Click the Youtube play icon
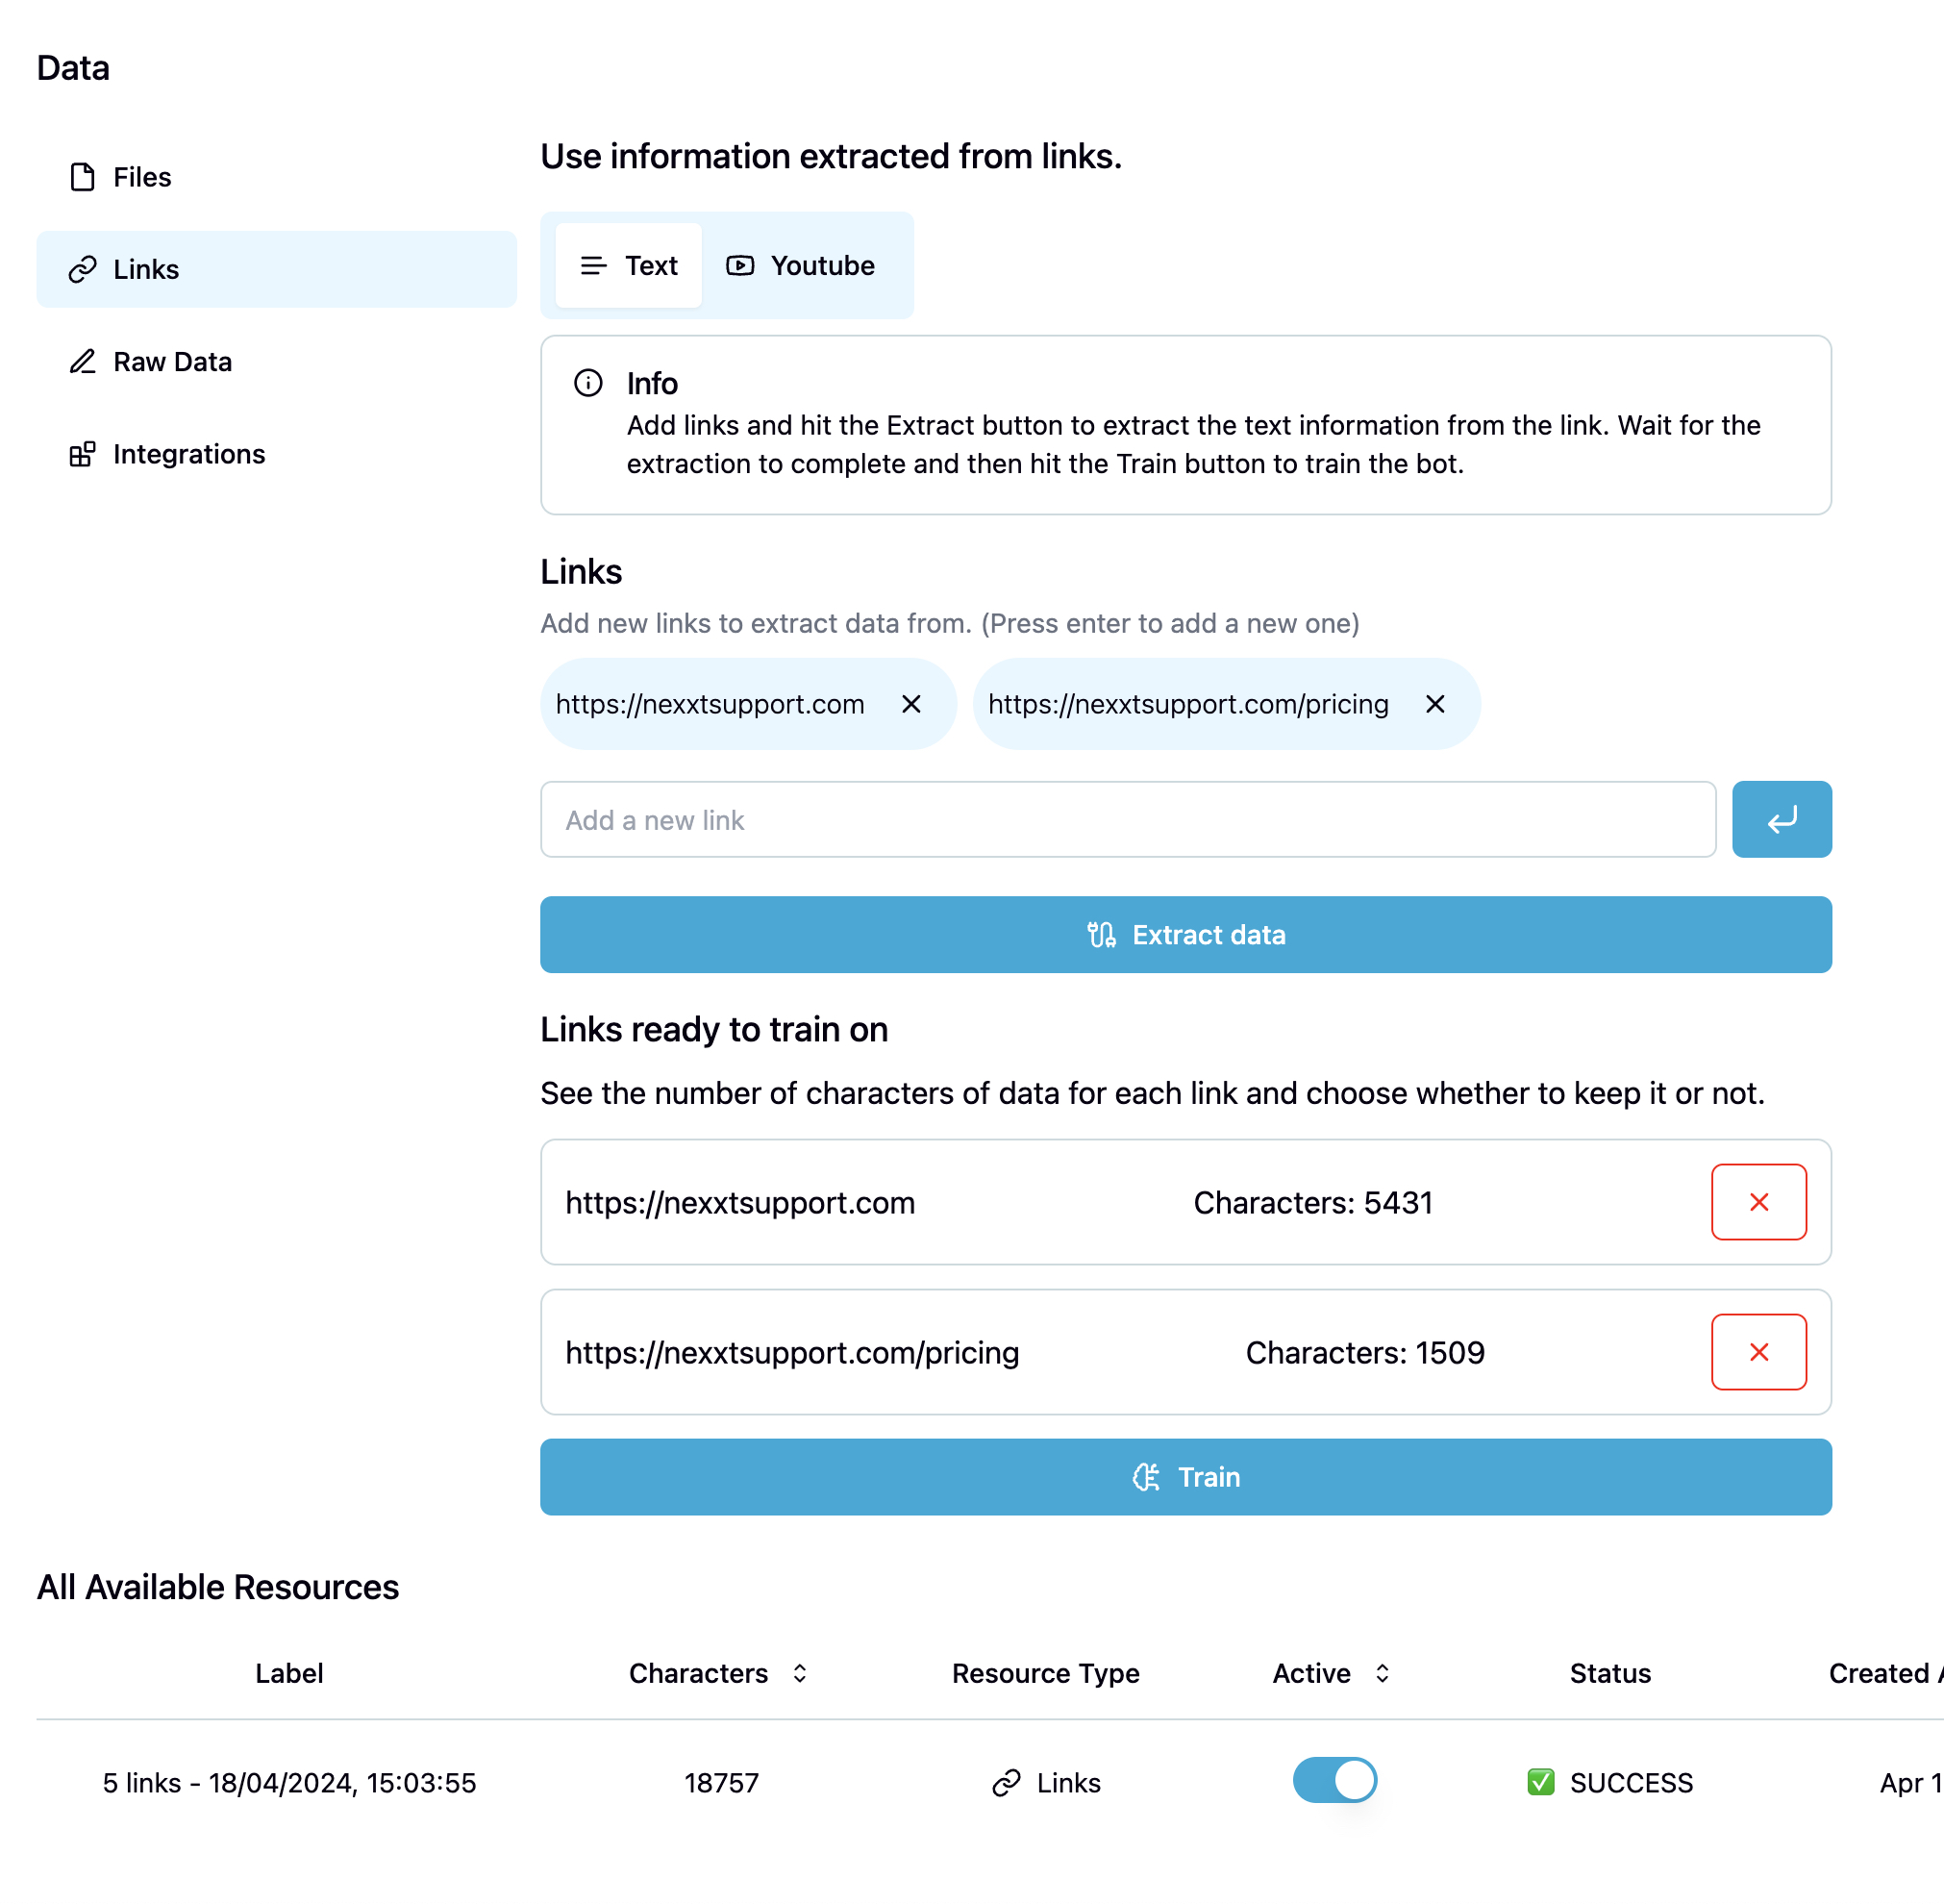Image resolution: width=1944 pixels, height=1904 pixels. pyautogui.click(x=739, y=265)
